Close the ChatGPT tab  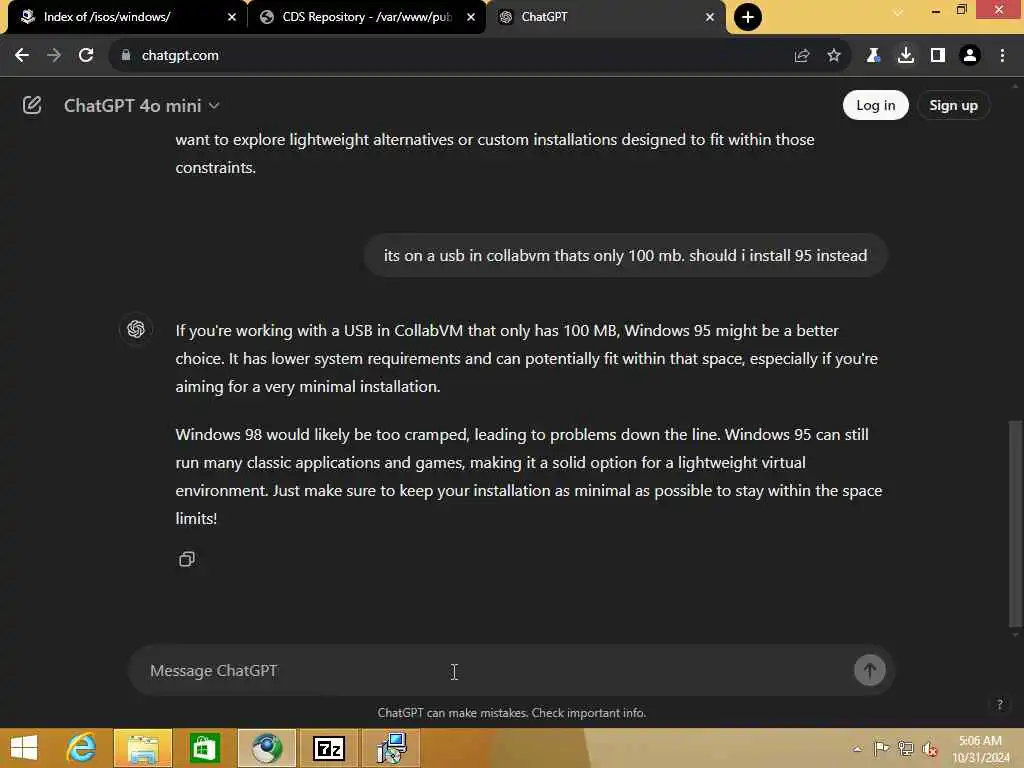[x=710, y=17]
